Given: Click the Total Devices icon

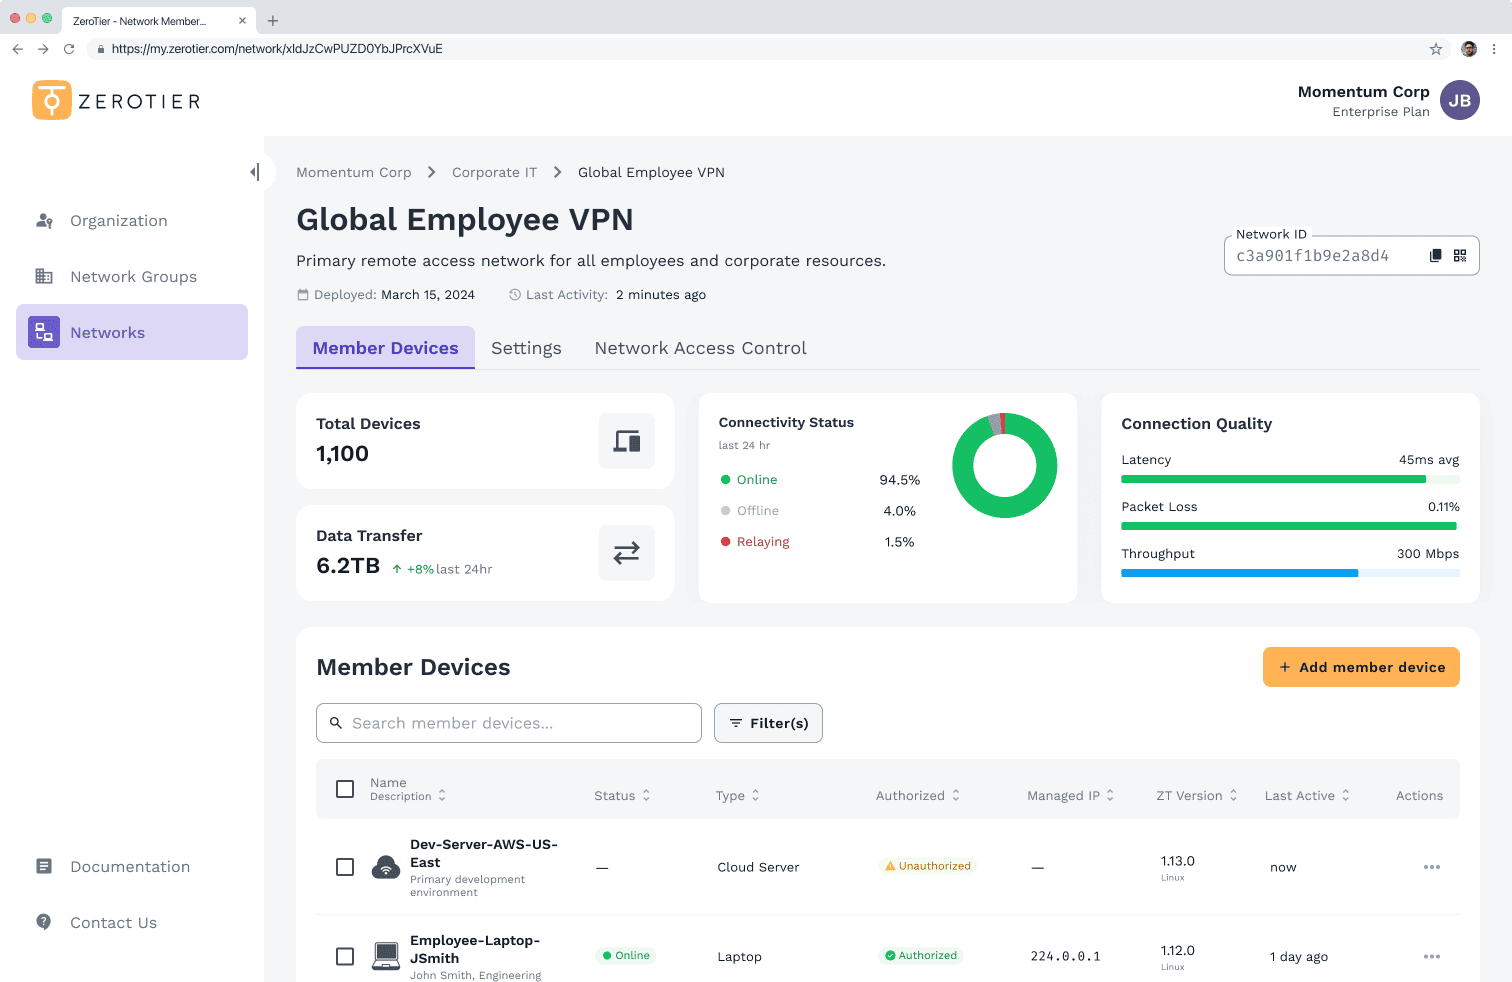Looking at the screenshot, I should click(x=626, y=441).
